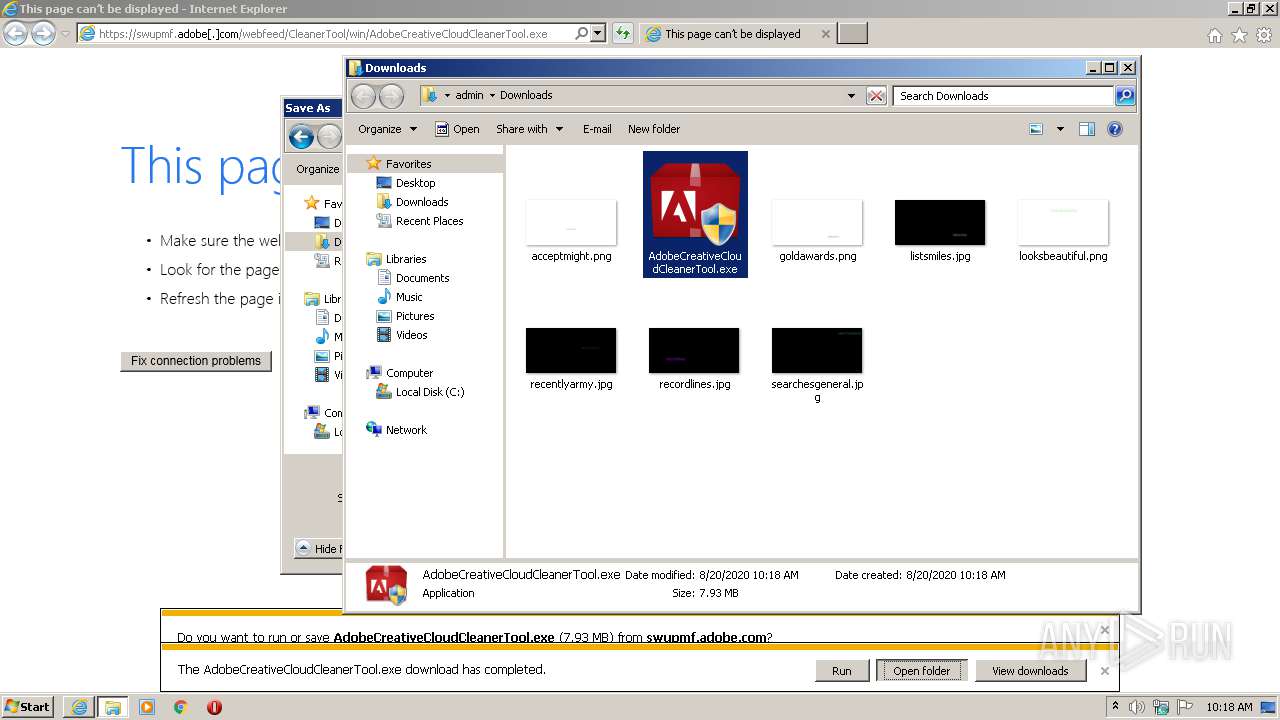Click the back button in Save As dialog
The width and height of the screenshot is (1280, 720).
301,137
